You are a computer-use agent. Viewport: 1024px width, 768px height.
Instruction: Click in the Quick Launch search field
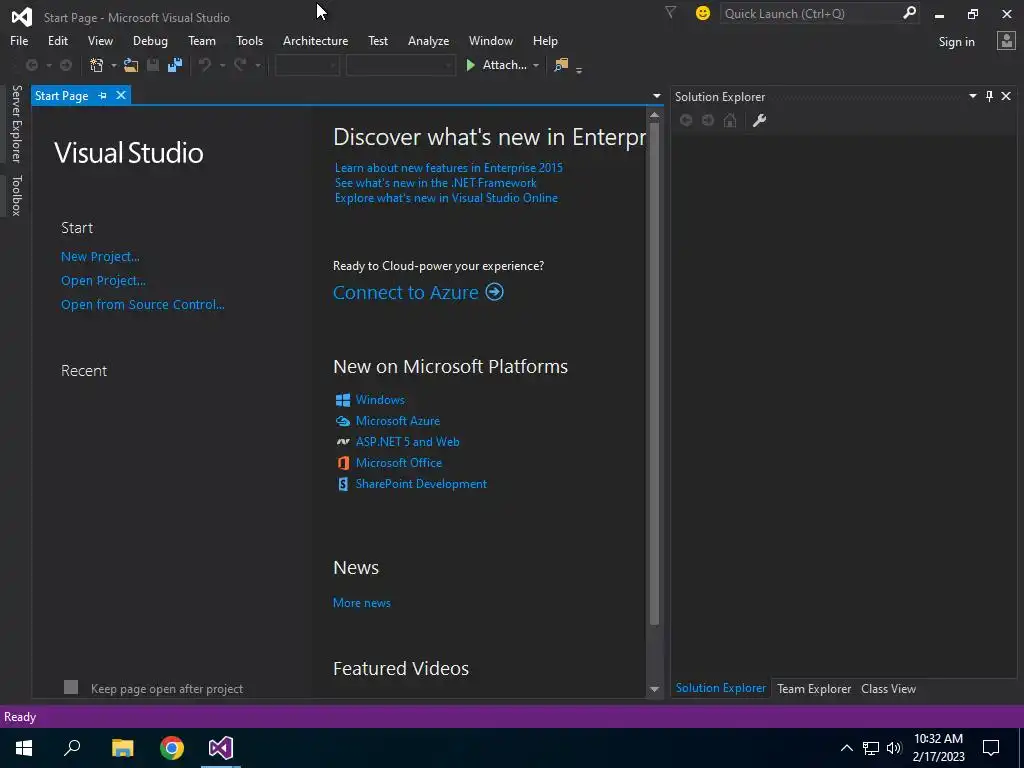[810, 13]
